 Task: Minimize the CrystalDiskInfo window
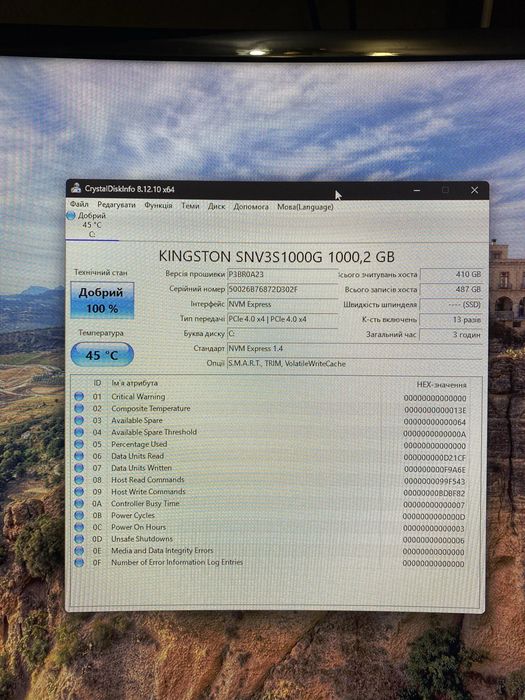417,190
